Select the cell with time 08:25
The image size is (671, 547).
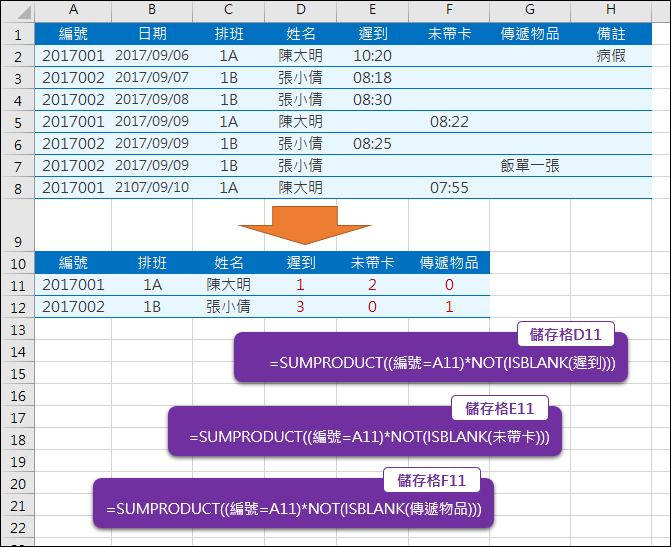point(373,144)
